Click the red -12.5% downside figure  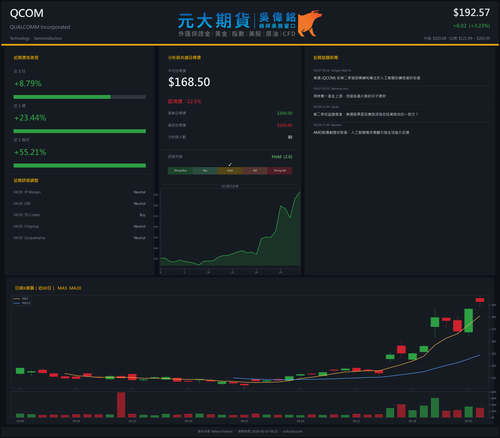(193, 101)
